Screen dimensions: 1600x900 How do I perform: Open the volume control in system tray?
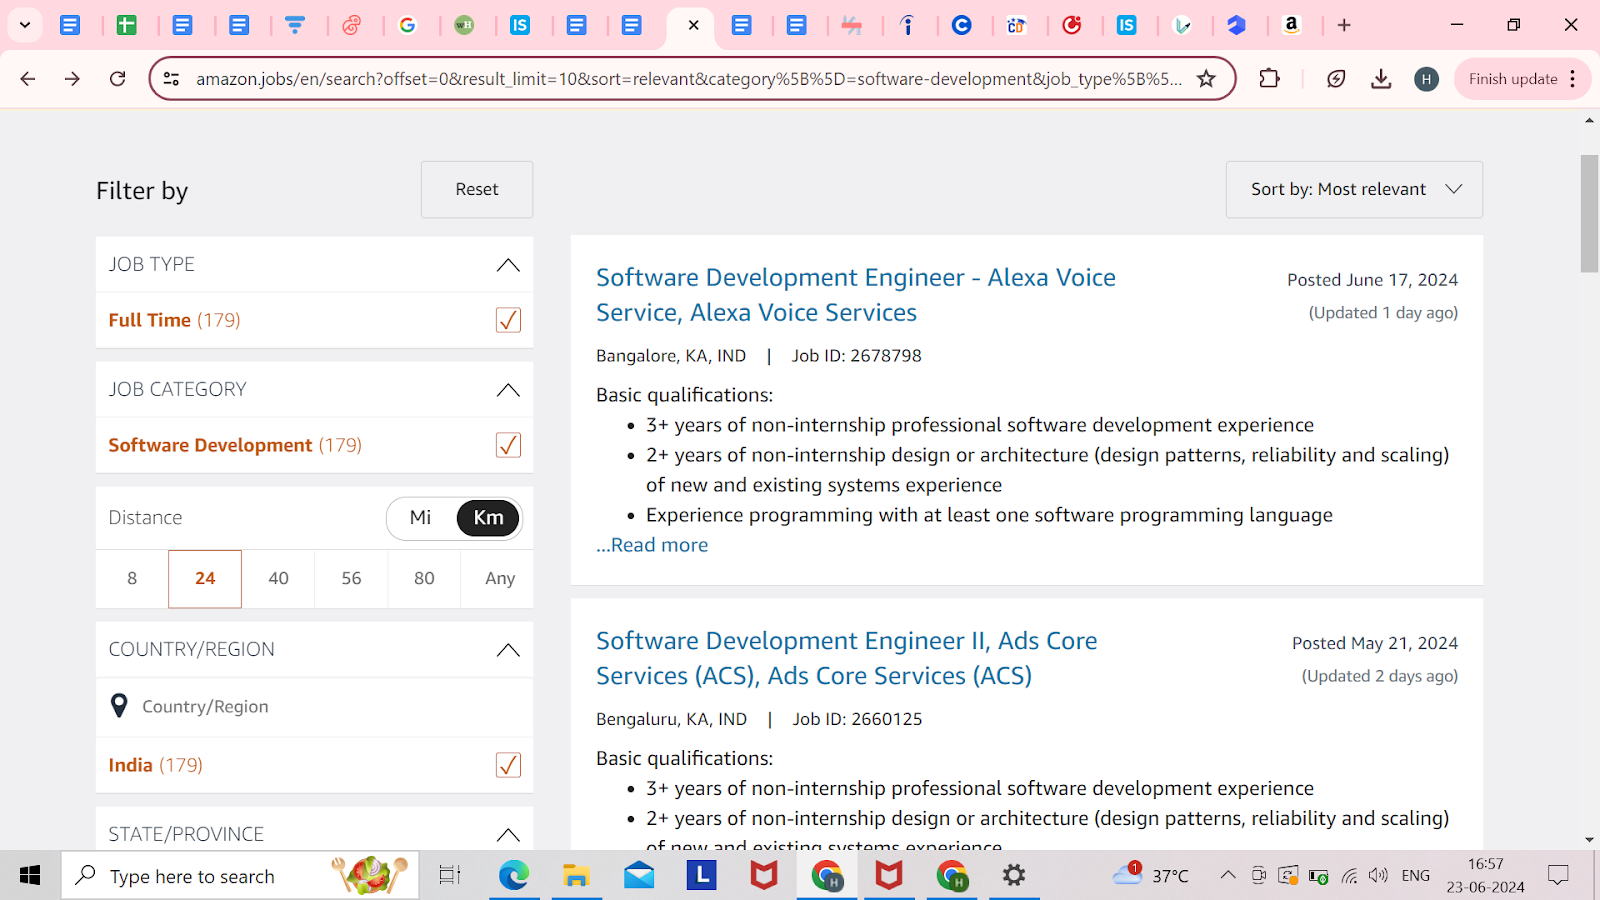coord(1379,876)
